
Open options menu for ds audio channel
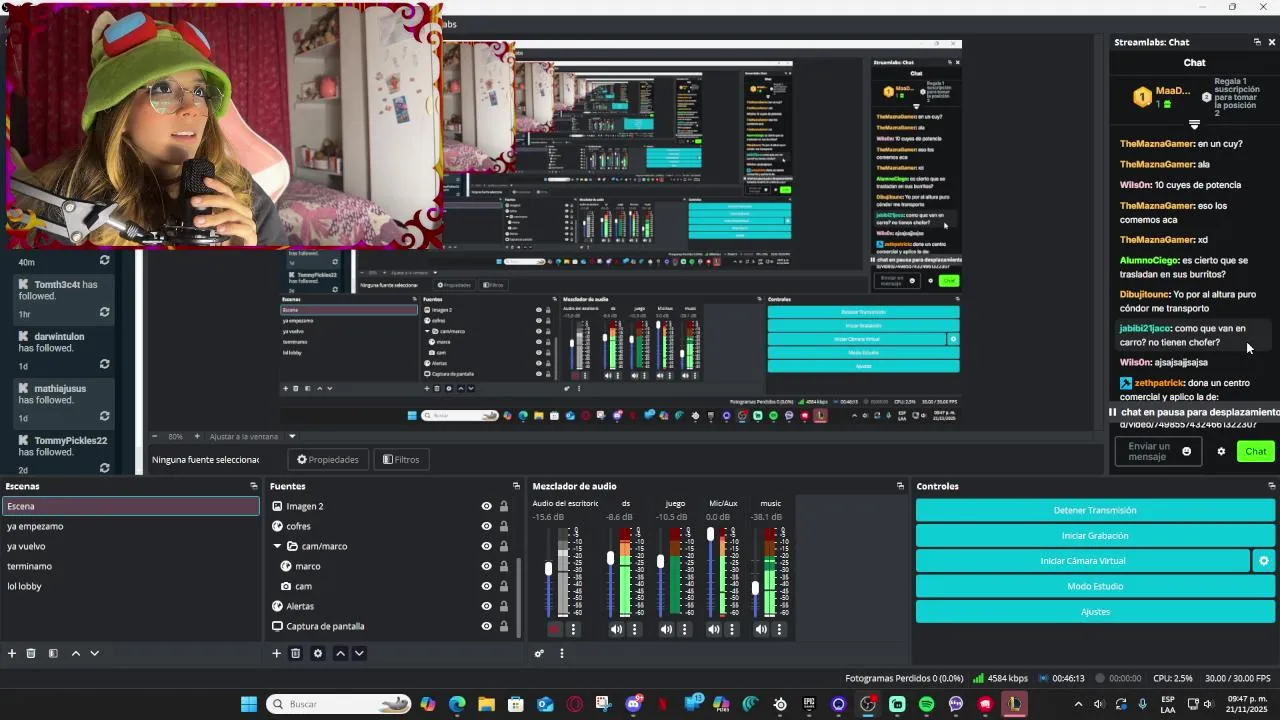634,629
